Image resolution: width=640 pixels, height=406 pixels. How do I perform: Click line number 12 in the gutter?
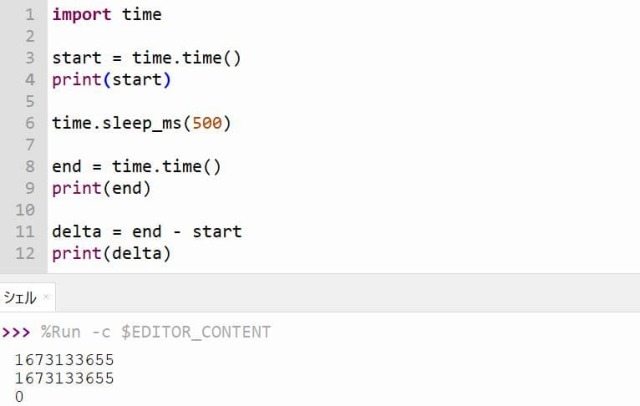coord(25,253)
